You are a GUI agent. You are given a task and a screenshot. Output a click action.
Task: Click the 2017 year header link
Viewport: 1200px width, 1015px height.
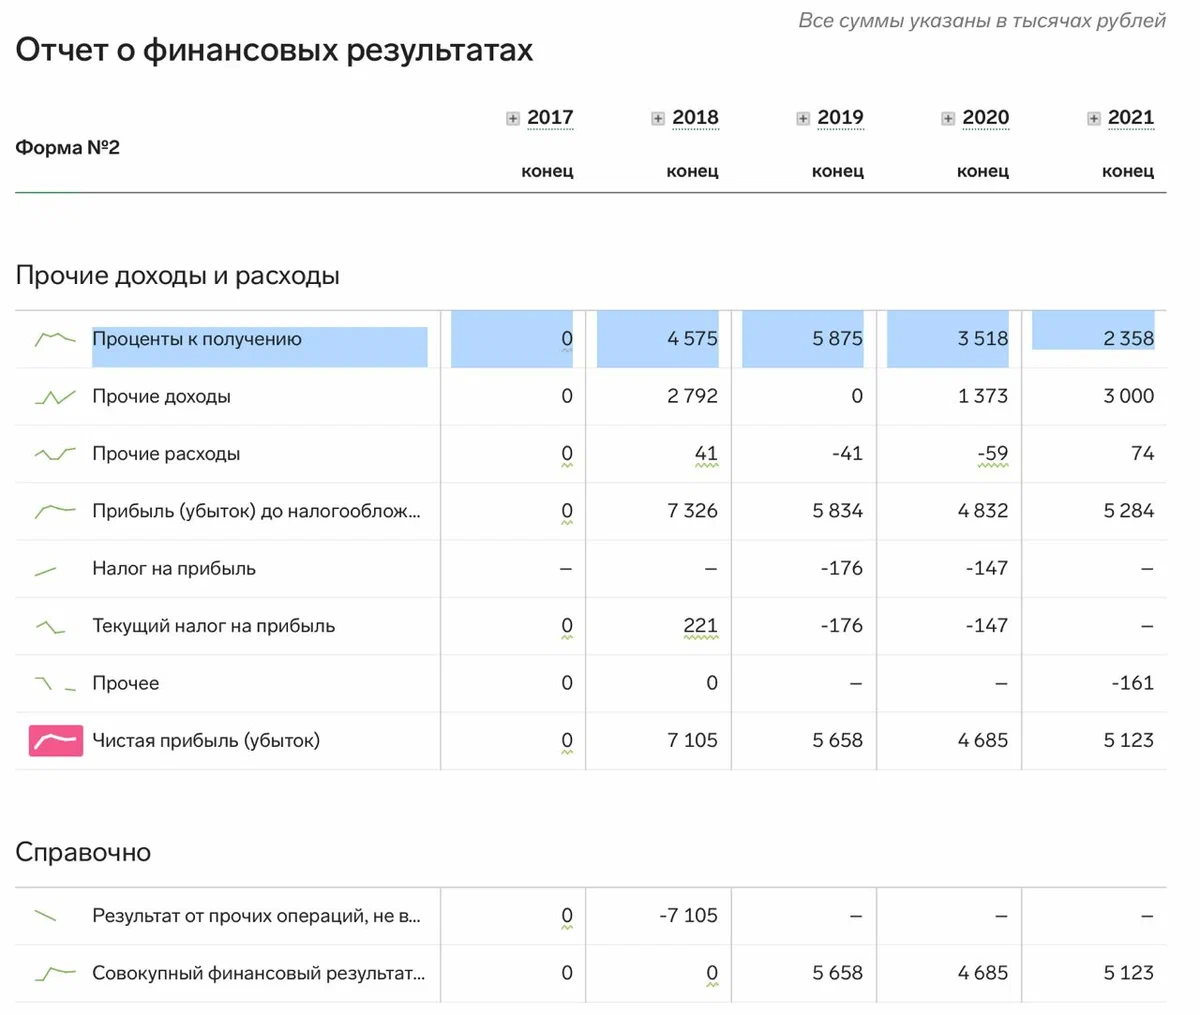click(550, 118)
